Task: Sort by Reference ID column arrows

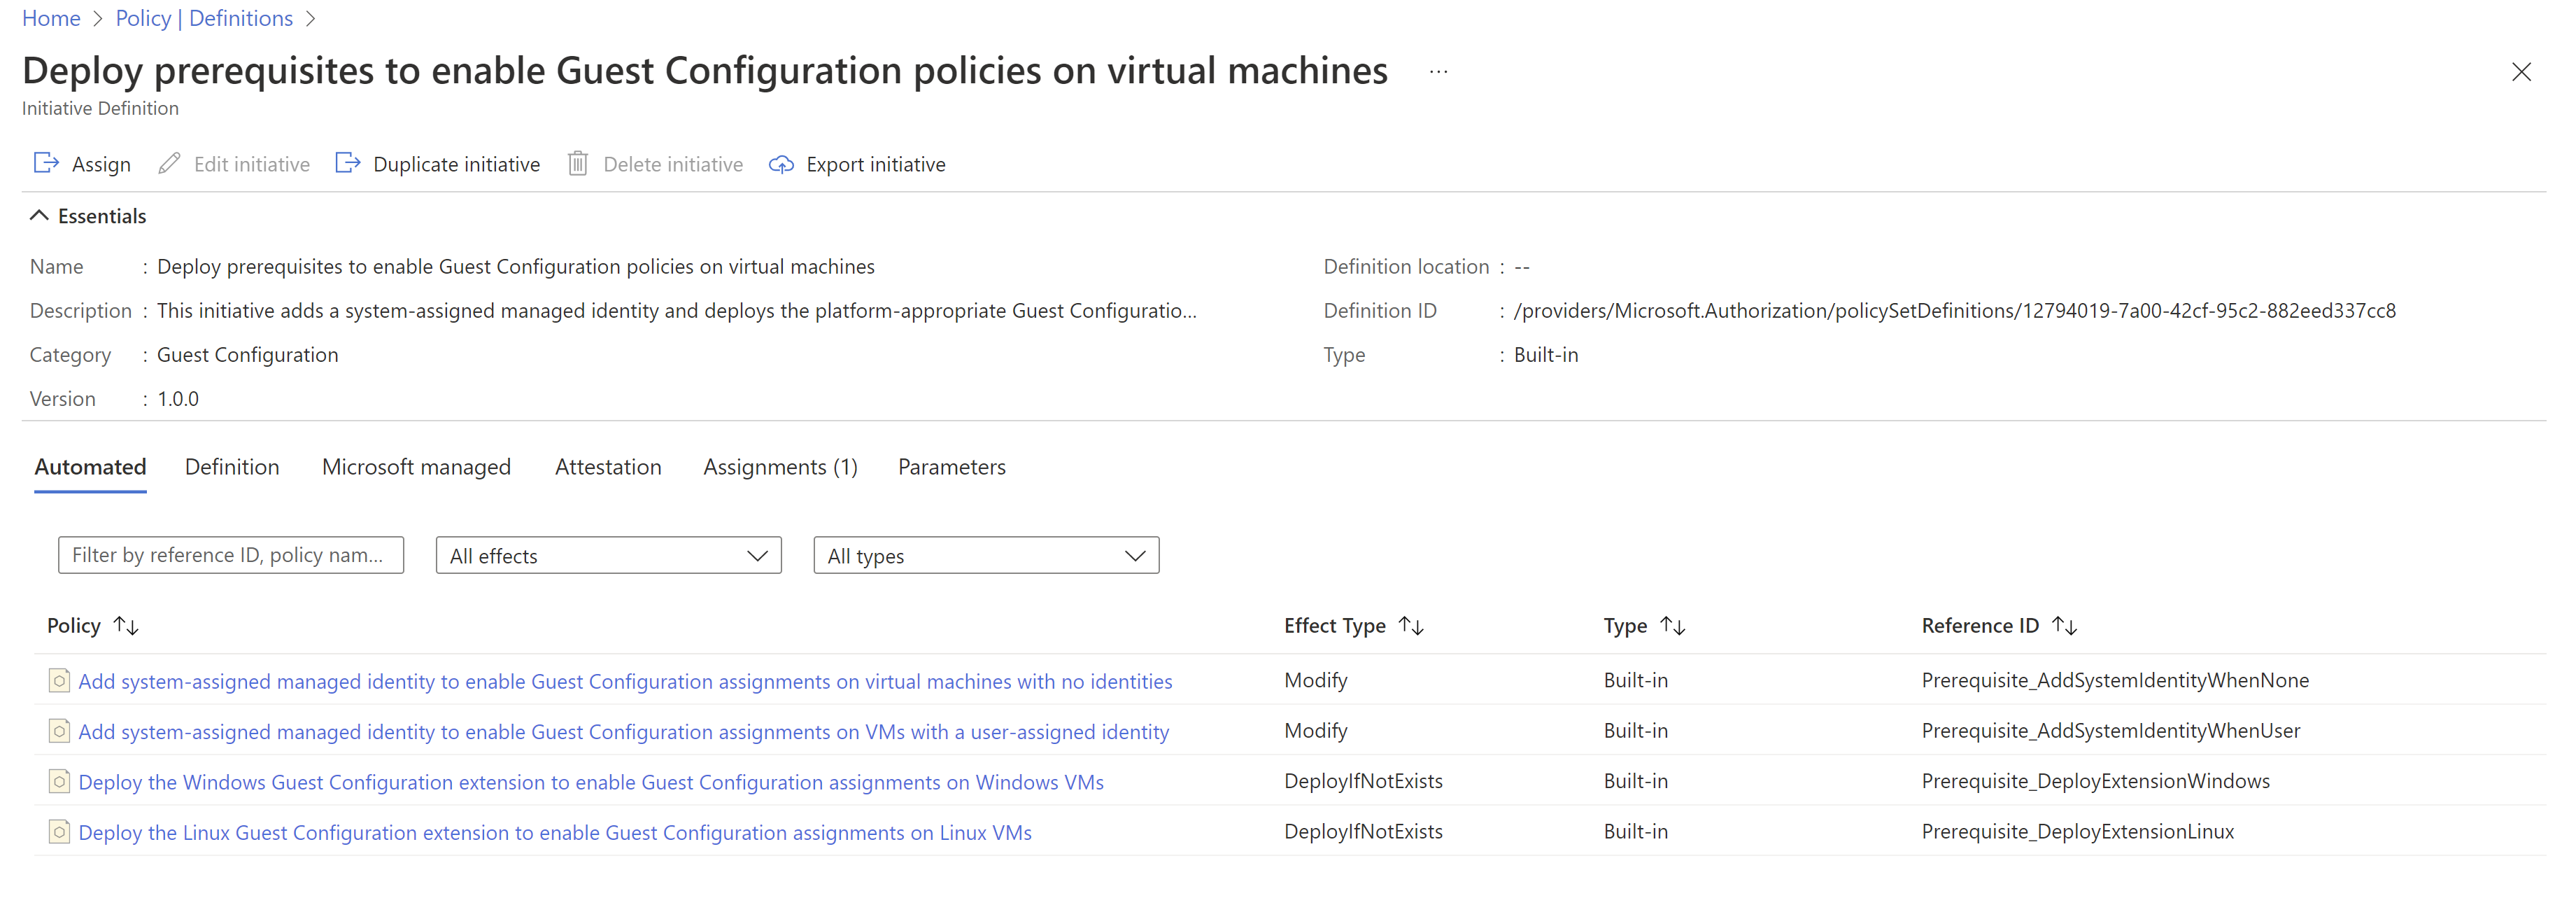Action: (2064, 626)
